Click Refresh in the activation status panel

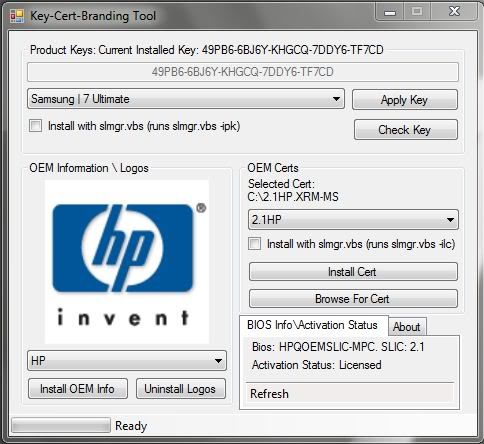[x=269, y=394]
